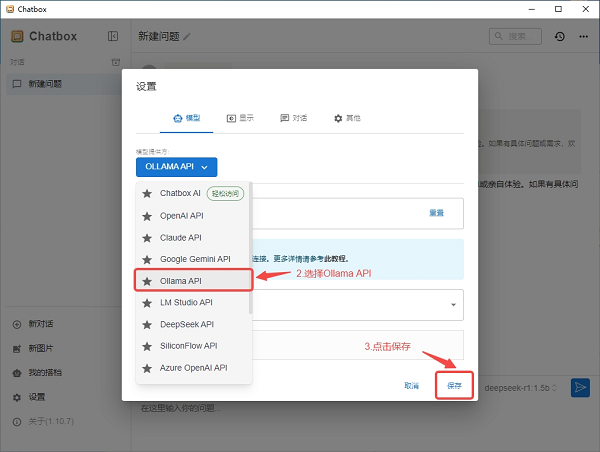Click the send message arrow button

tap(580, 387)
